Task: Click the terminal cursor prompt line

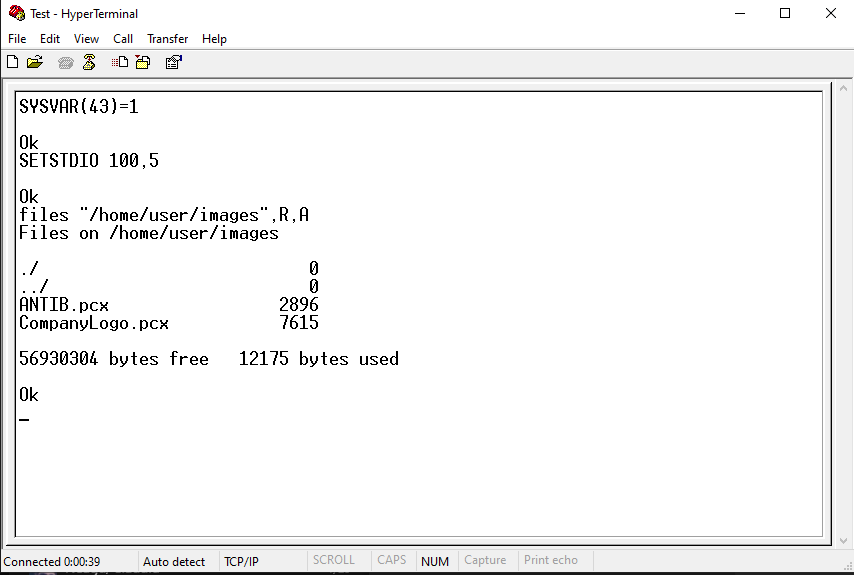Action: (24, 419)
